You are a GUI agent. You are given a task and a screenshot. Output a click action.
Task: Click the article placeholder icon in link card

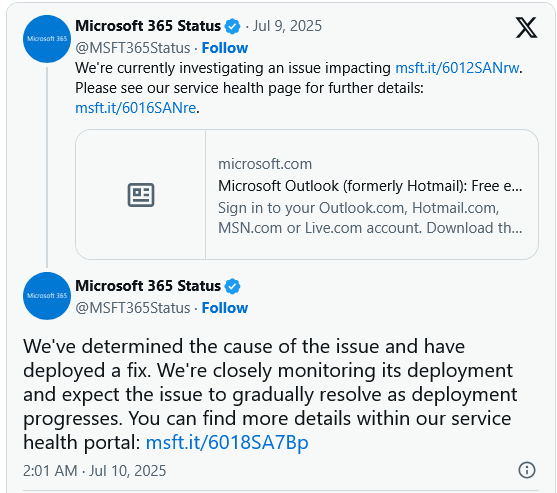[x=141, y=195]
